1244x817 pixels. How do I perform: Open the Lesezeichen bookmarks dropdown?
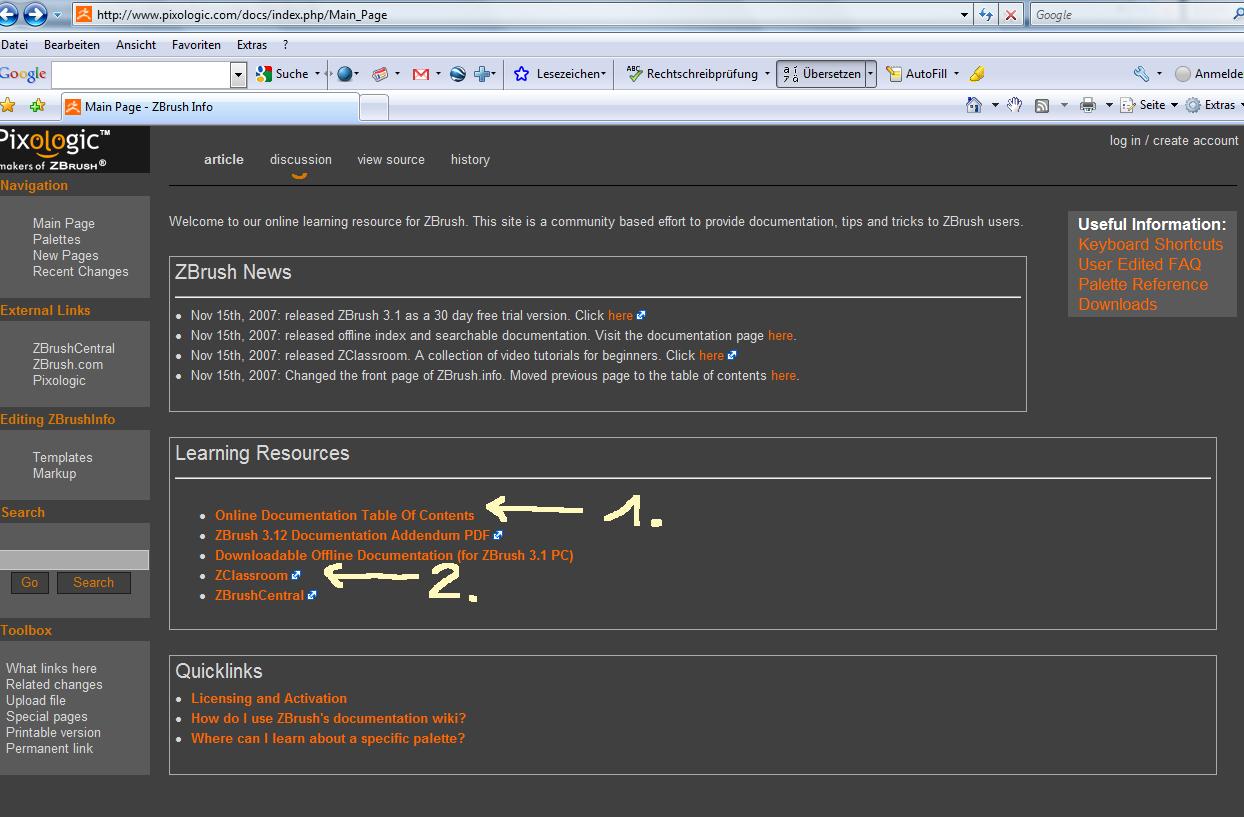603,74
